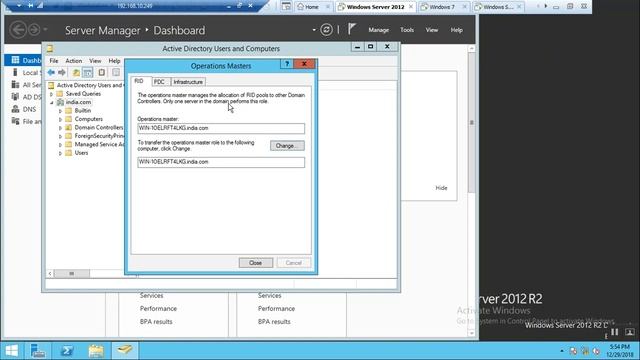
Task: Open Server Manager's Help menu
Action: [x=456, y=30]
